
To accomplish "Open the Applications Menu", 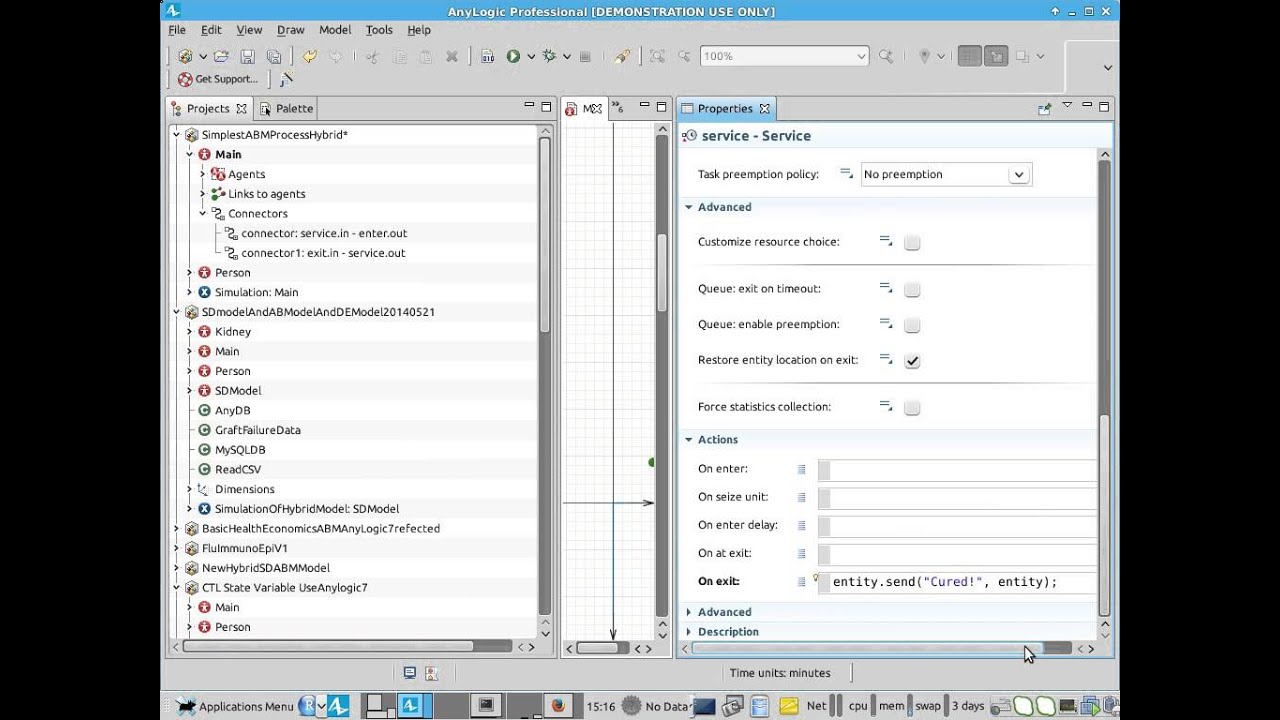I will click(236, 706).
